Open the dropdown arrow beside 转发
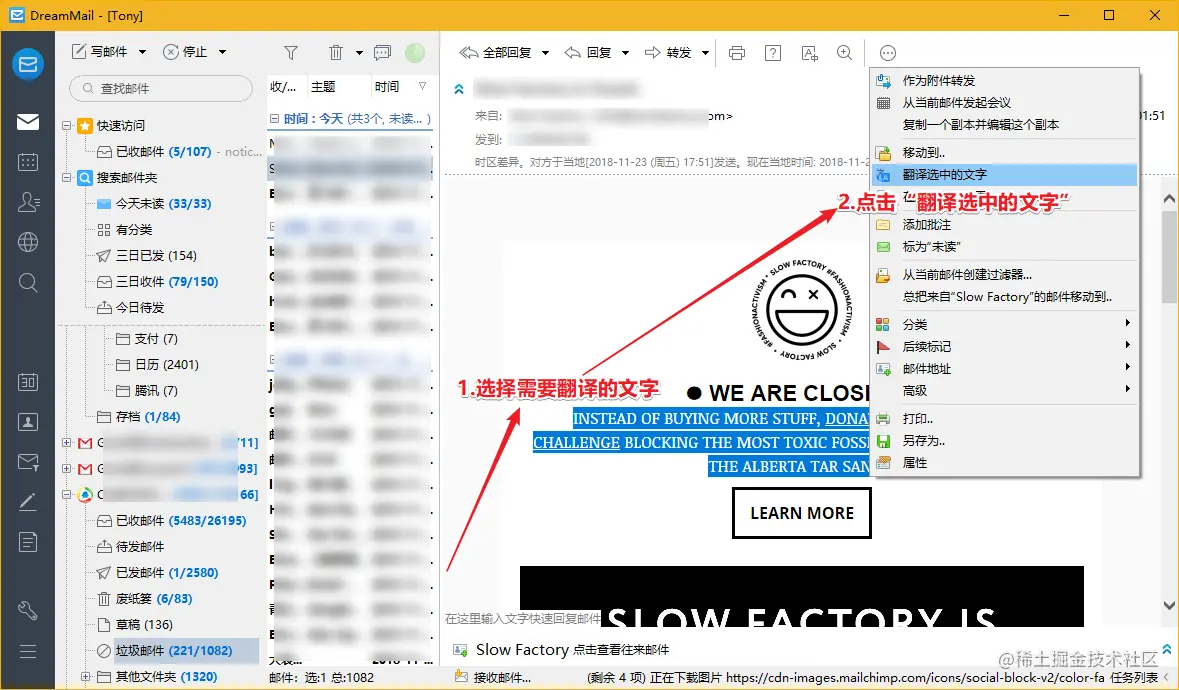 coord(705,53)
